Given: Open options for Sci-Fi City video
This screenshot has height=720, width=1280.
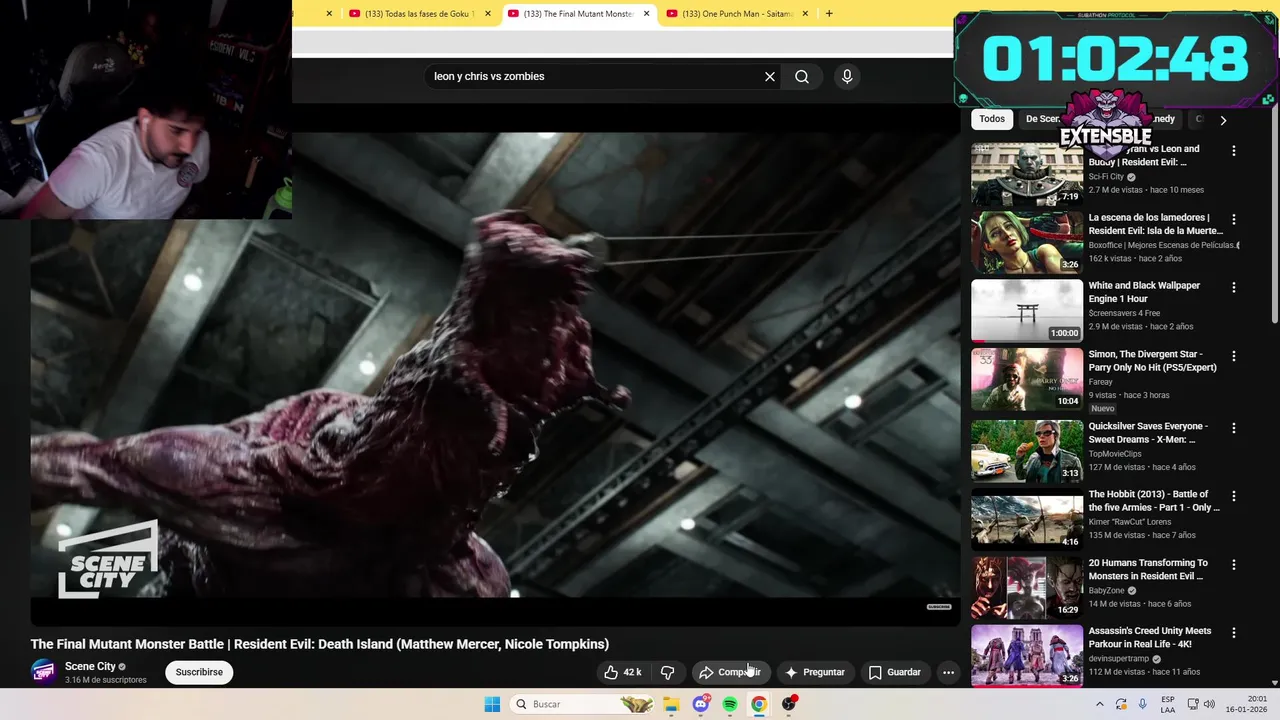Looking at the screenshot, I should pos(1233,151).
